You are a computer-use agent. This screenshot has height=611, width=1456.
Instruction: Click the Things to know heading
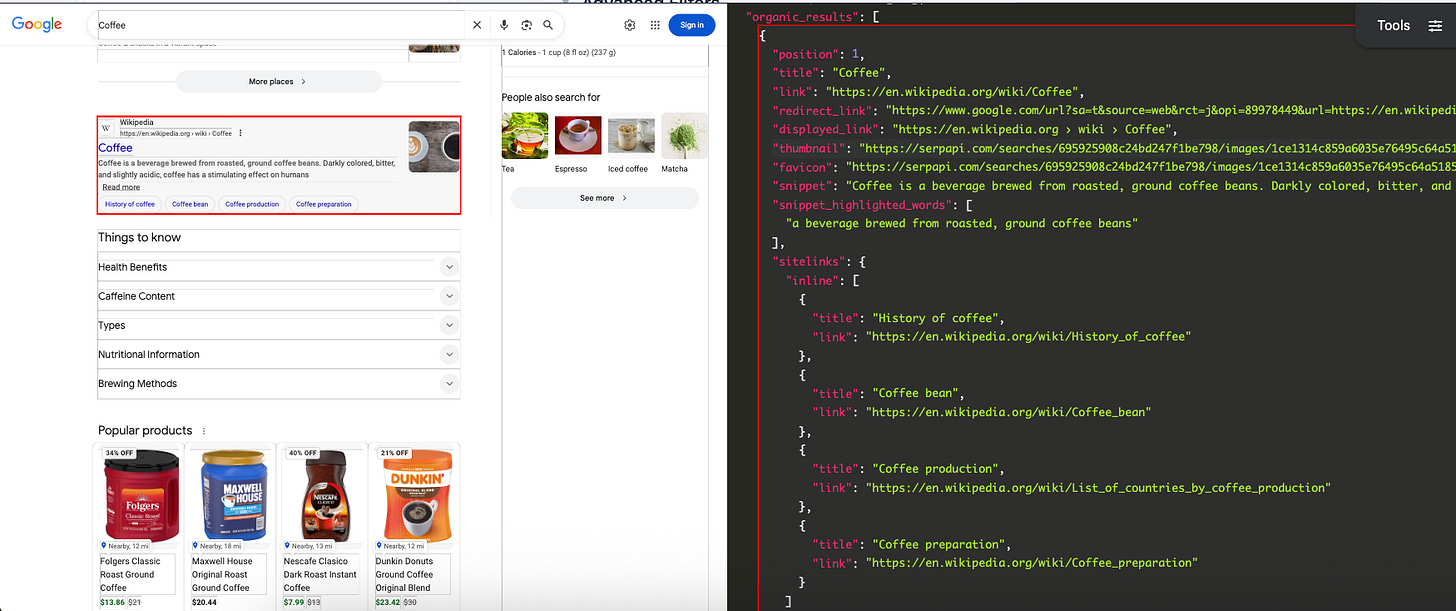tap(139, 238)
